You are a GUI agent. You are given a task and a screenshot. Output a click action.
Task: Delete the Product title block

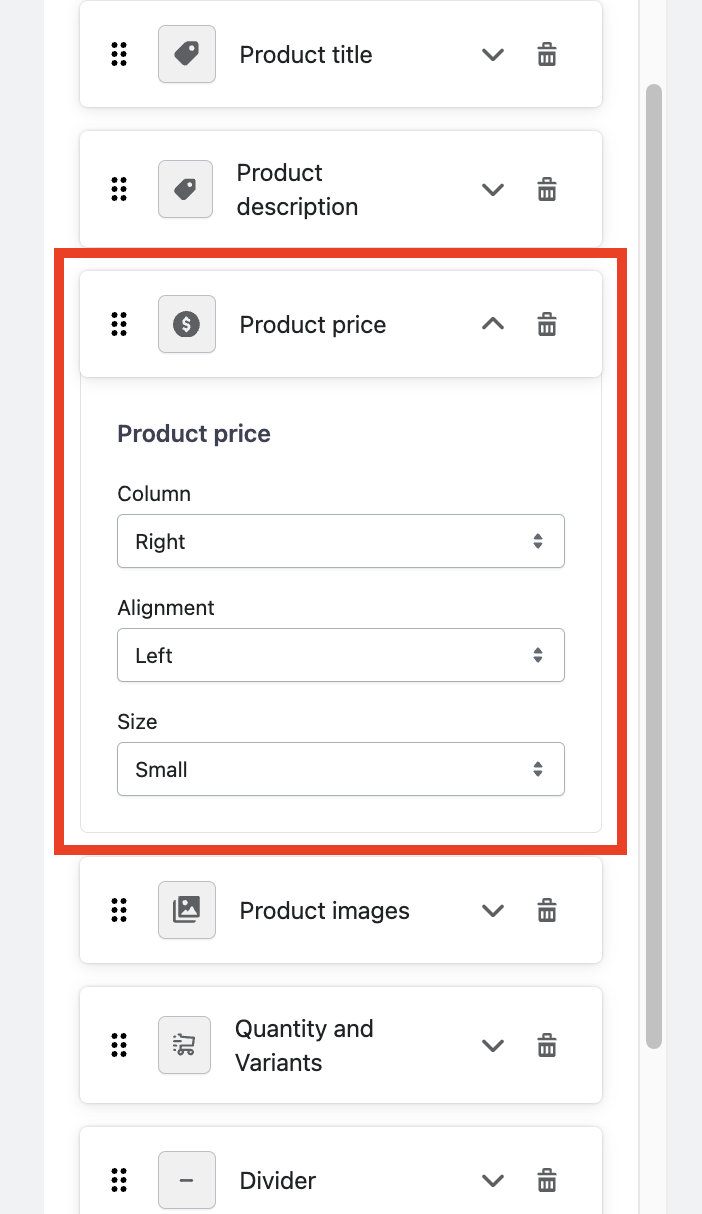click(x=547, y=55)
